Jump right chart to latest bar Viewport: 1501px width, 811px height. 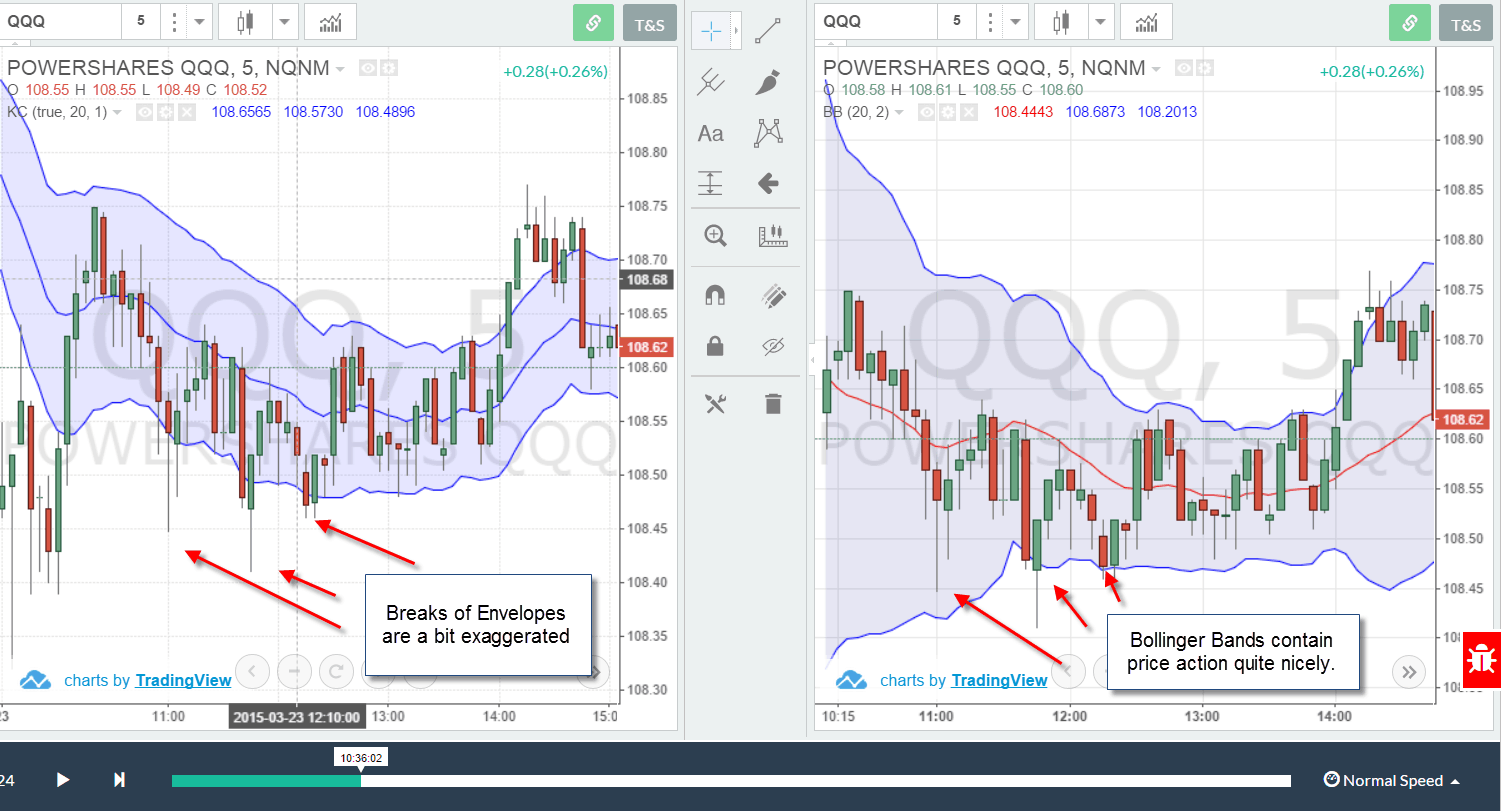(x=1409, y=671)
